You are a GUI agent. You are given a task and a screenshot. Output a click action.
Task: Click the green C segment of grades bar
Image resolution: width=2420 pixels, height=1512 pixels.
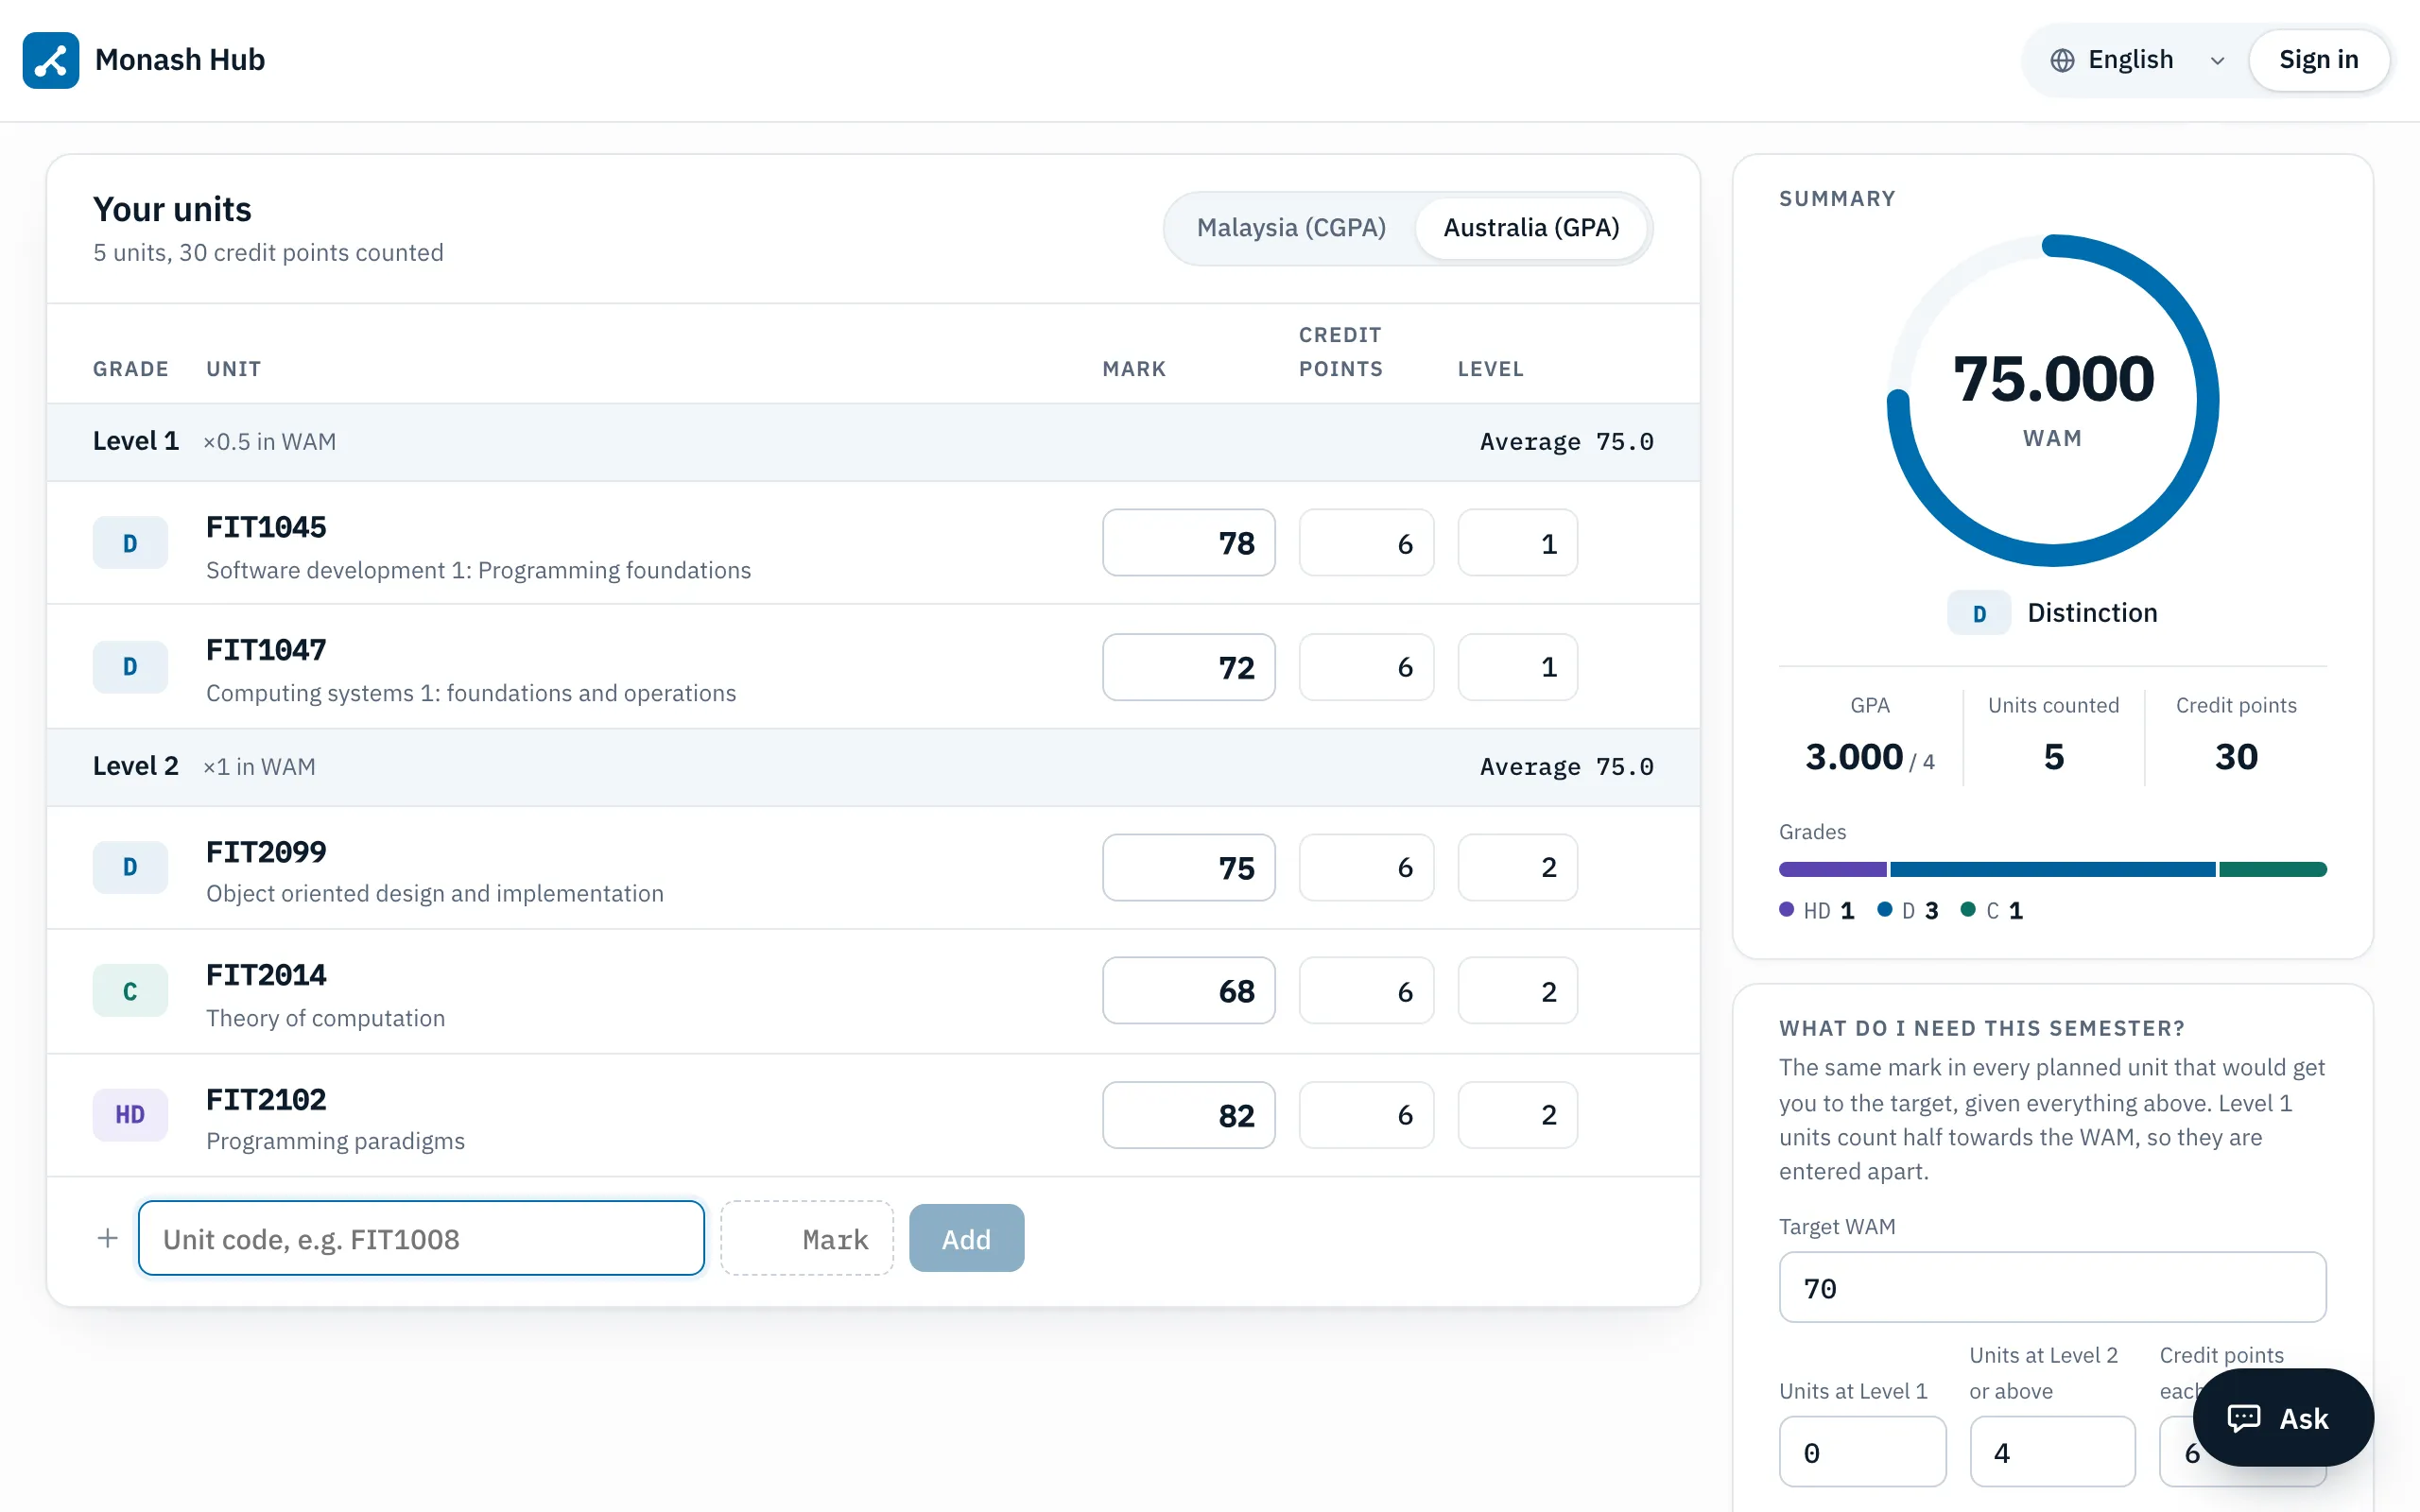(2273, 869)
